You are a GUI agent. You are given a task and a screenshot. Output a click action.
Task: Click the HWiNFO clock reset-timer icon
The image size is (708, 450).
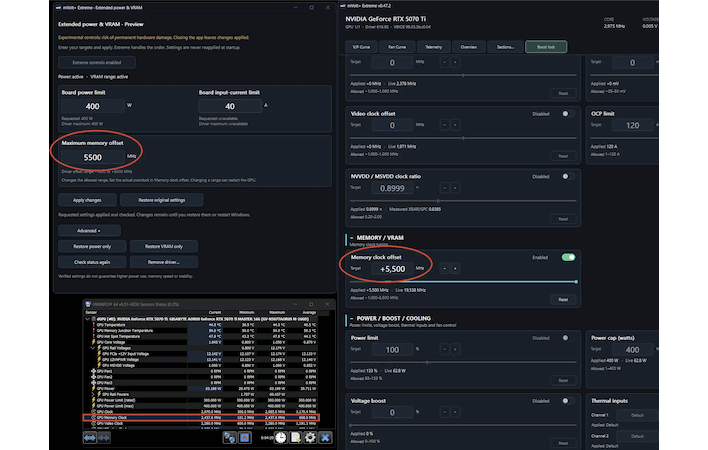tap(281, 437)
